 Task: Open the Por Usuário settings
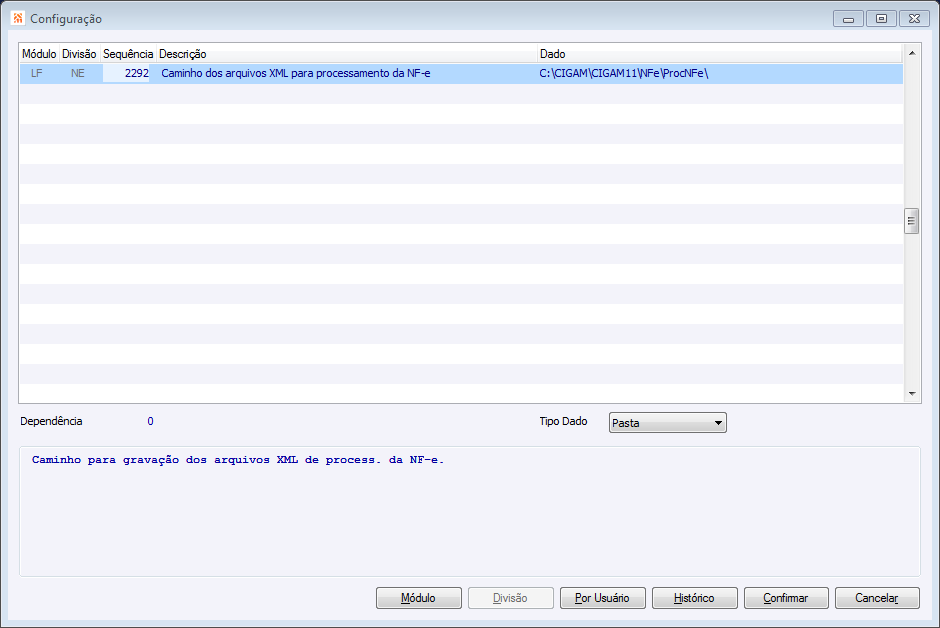click(x=602, y=597)
